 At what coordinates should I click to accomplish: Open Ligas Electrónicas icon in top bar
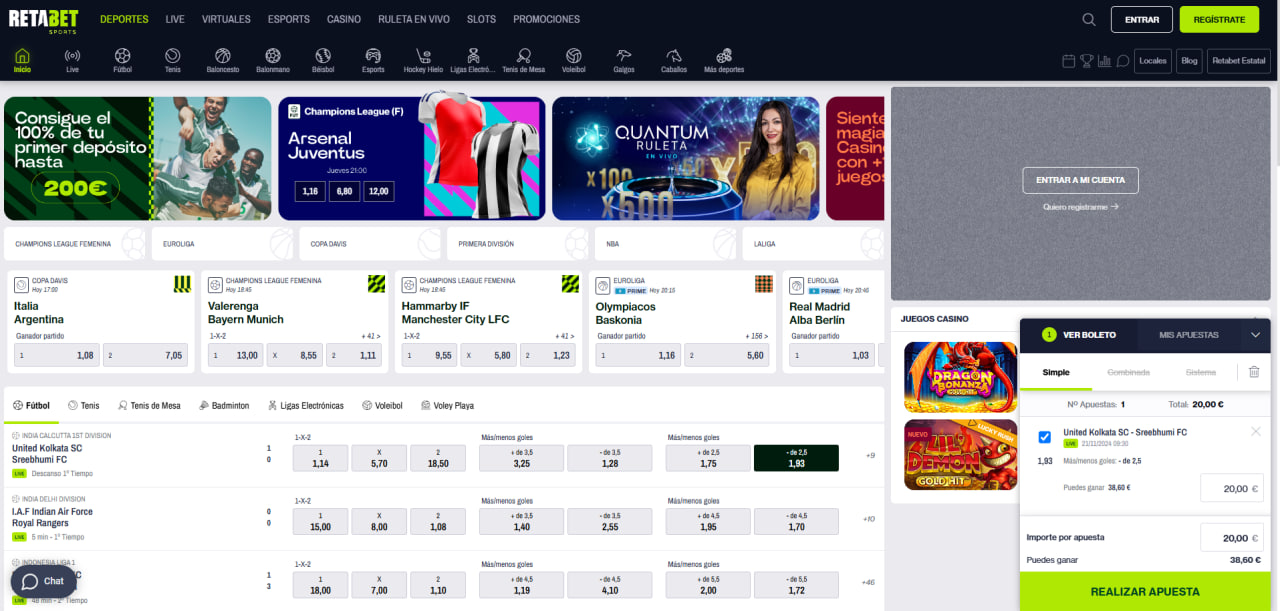coord(473,60)
